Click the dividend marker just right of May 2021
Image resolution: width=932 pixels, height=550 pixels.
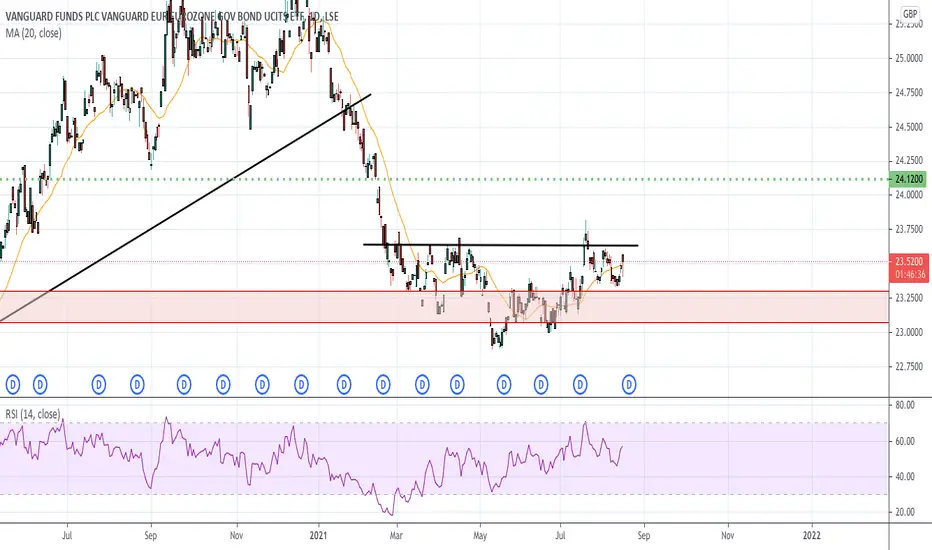tap(503, 385)
